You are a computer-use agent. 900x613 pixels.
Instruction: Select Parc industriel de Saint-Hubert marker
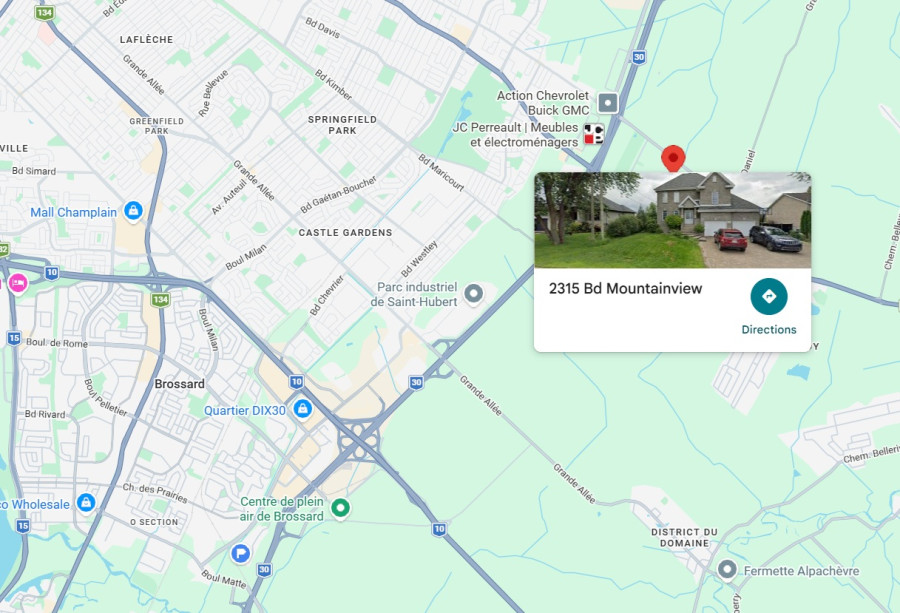(474, 294)
